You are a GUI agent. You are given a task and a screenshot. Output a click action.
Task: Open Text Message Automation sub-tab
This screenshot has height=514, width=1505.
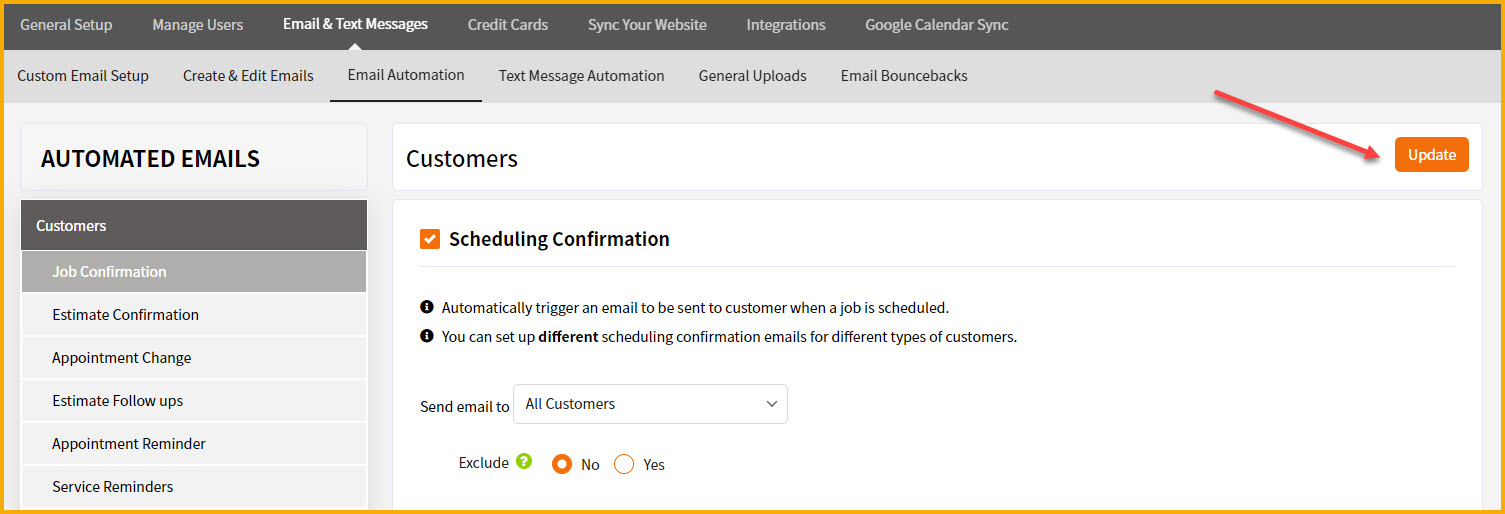pyautogui.click(x=581, y=76)
